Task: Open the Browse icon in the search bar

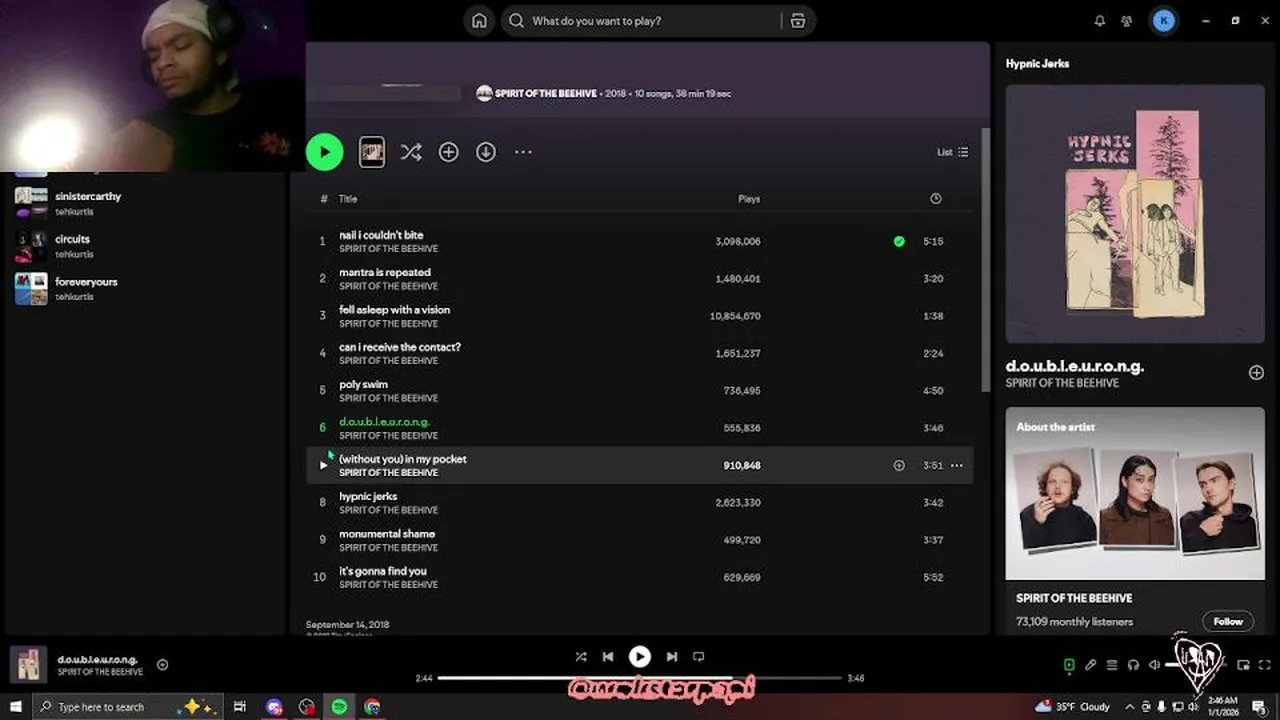Action: point(798,21)
